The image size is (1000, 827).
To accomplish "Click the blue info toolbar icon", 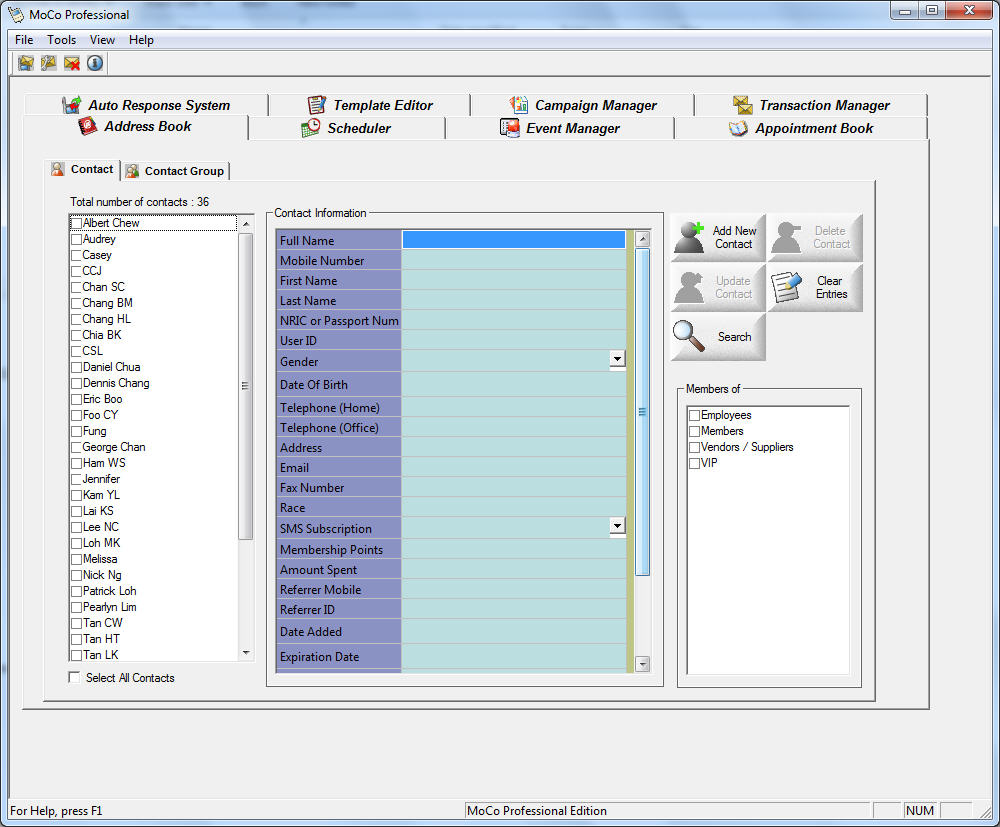I will click(95, 63).
